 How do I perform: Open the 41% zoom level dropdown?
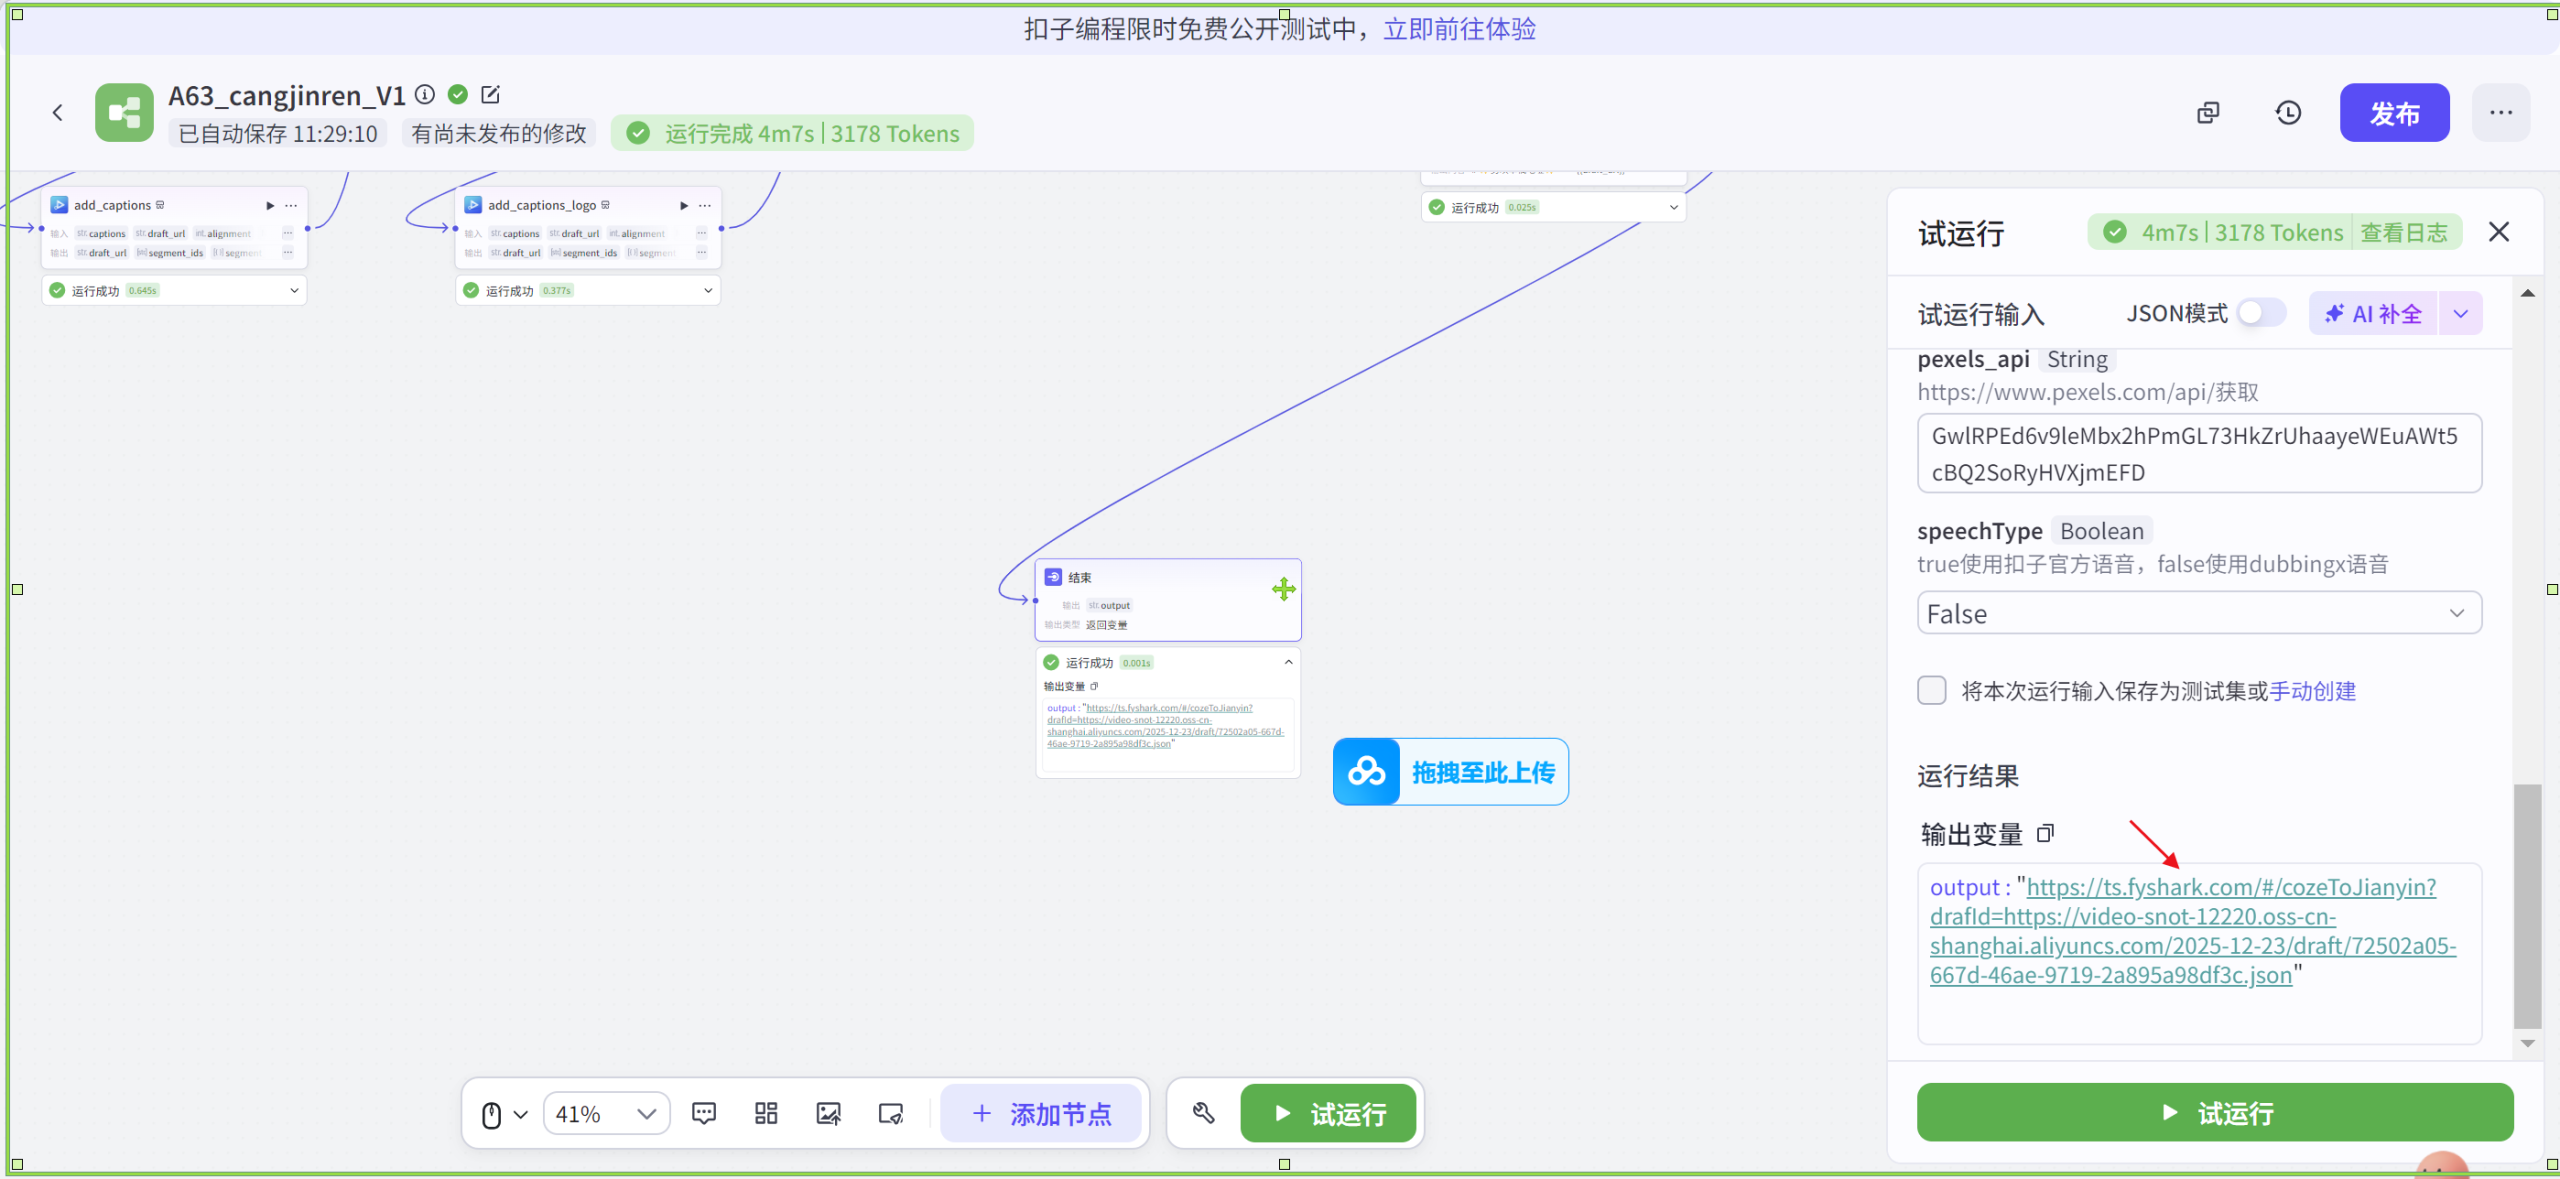pyautogui.click(x=605, y=1113)
